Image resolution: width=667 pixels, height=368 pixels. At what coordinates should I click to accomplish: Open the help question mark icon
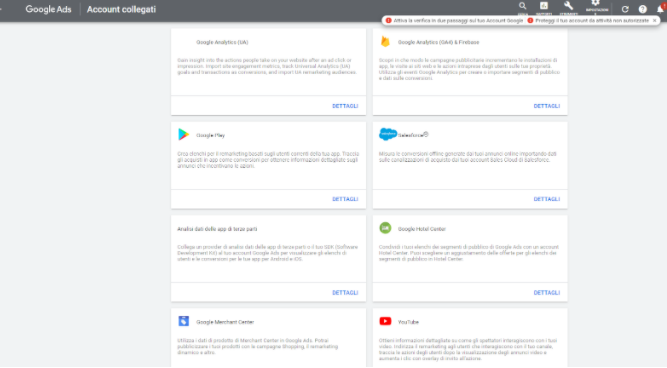[643, 9]
